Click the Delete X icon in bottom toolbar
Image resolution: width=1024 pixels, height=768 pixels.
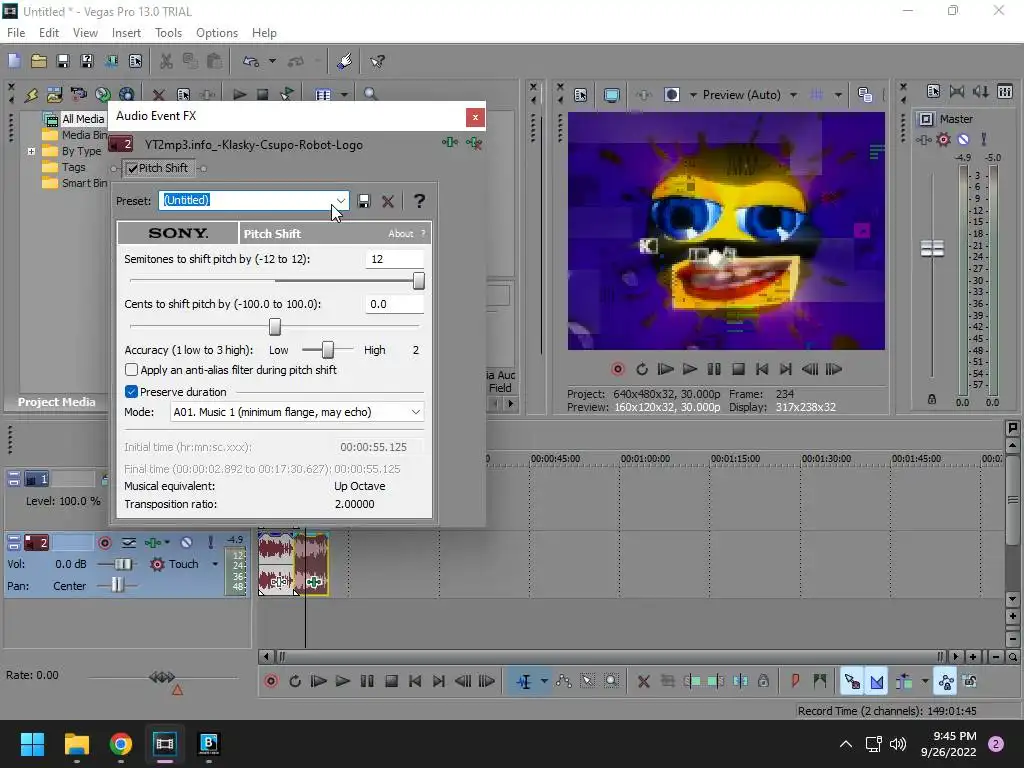click(x=644, y=682)
